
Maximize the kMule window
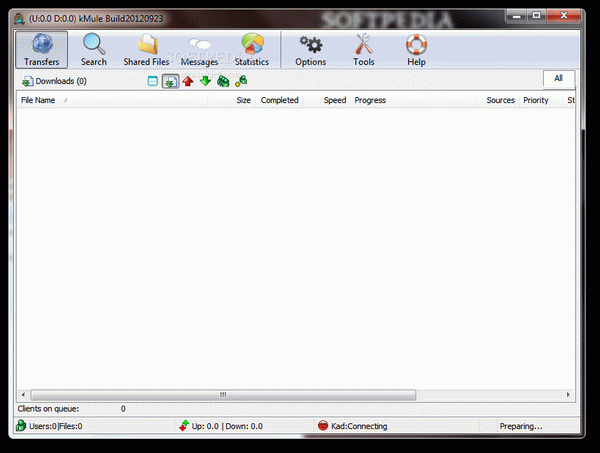point(536,15)
